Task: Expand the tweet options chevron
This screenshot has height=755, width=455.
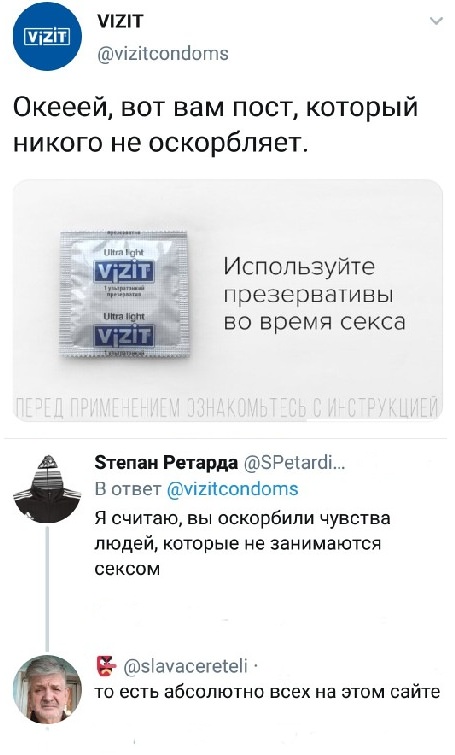Action: point(436,21)
